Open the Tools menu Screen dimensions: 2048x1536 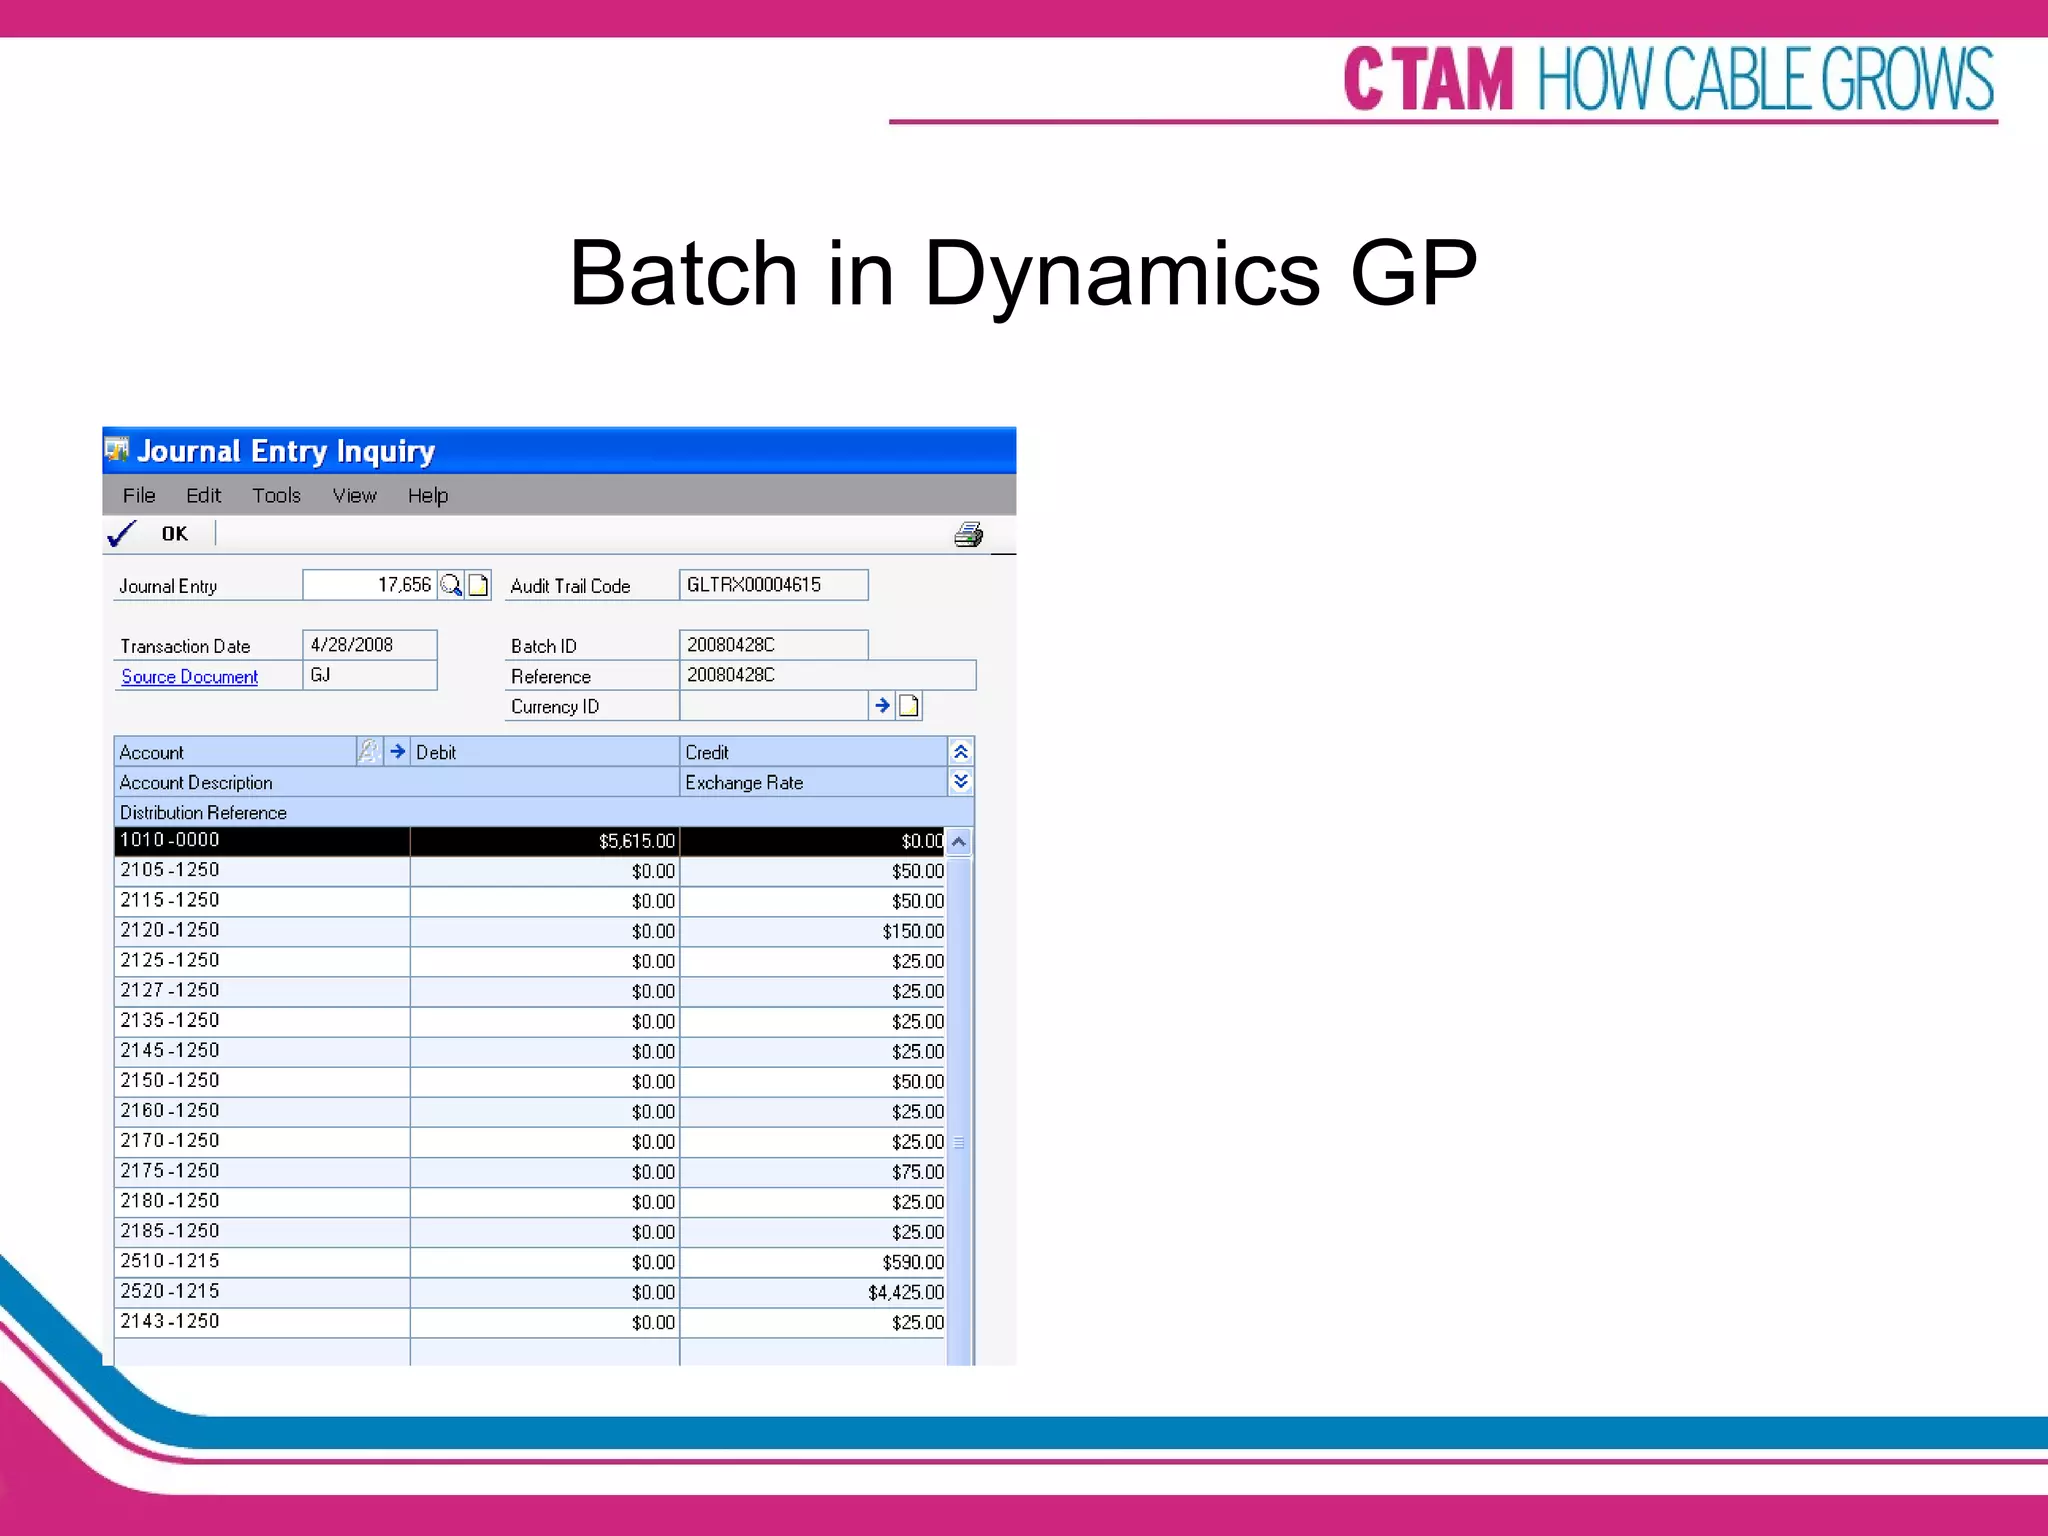pos(276,495)
